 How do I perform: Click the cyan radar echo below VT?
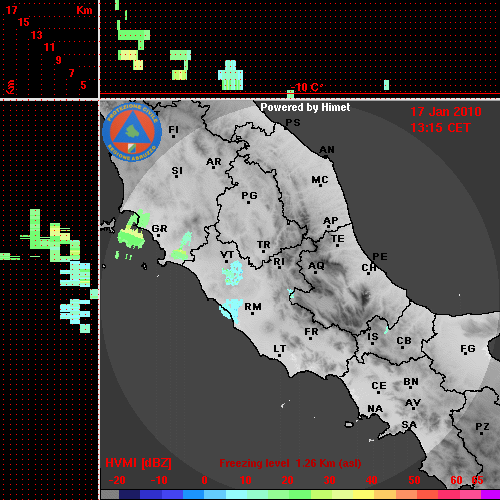coord(233,273)
